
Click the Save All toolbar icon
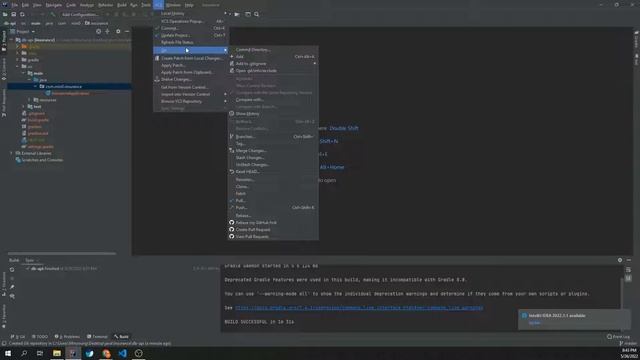pyautogui.click(x=13, y=14)
